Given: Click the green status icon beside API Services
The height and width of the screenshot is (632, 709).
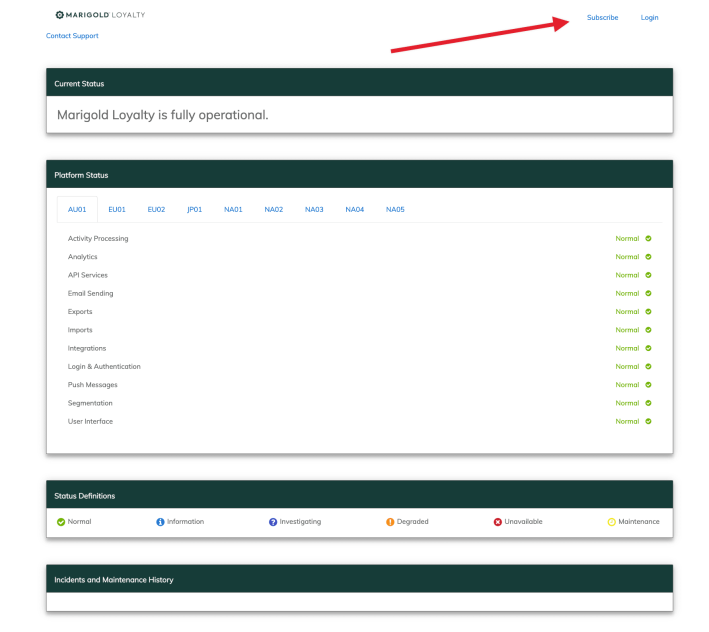Looking at the screenshot, I should click(x=648, y=275).
